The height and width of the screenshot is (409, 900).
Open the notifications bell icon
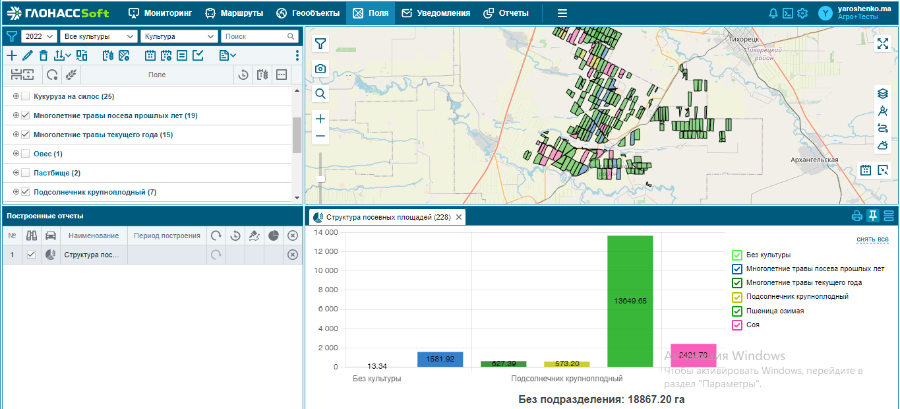tap(773, 13)
